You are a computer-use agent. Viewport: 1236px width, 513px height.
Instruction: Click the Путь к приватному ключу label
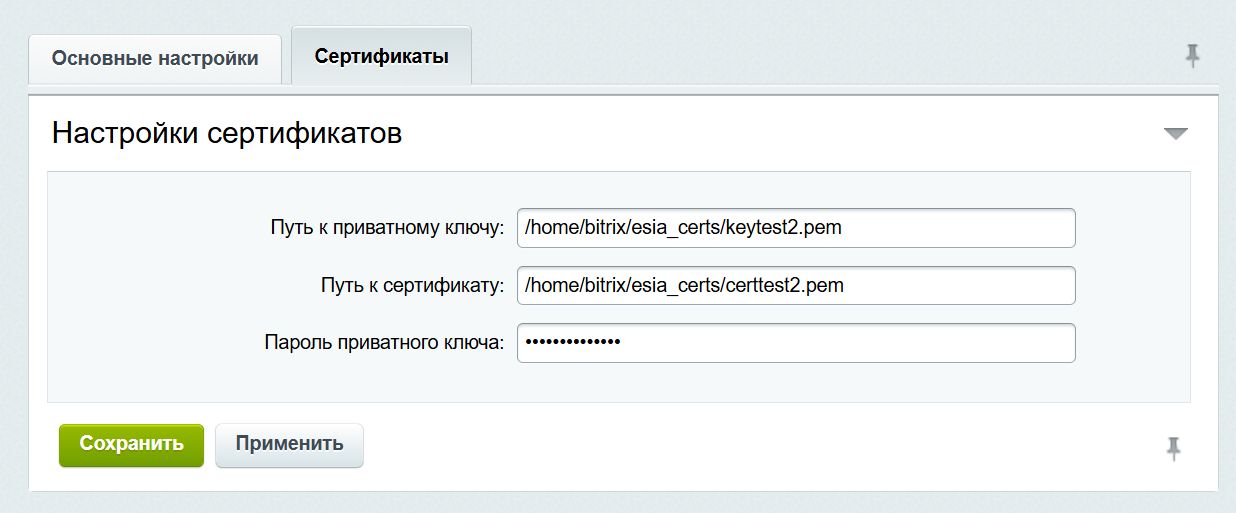pyautogui.click(x=387, y=228)
